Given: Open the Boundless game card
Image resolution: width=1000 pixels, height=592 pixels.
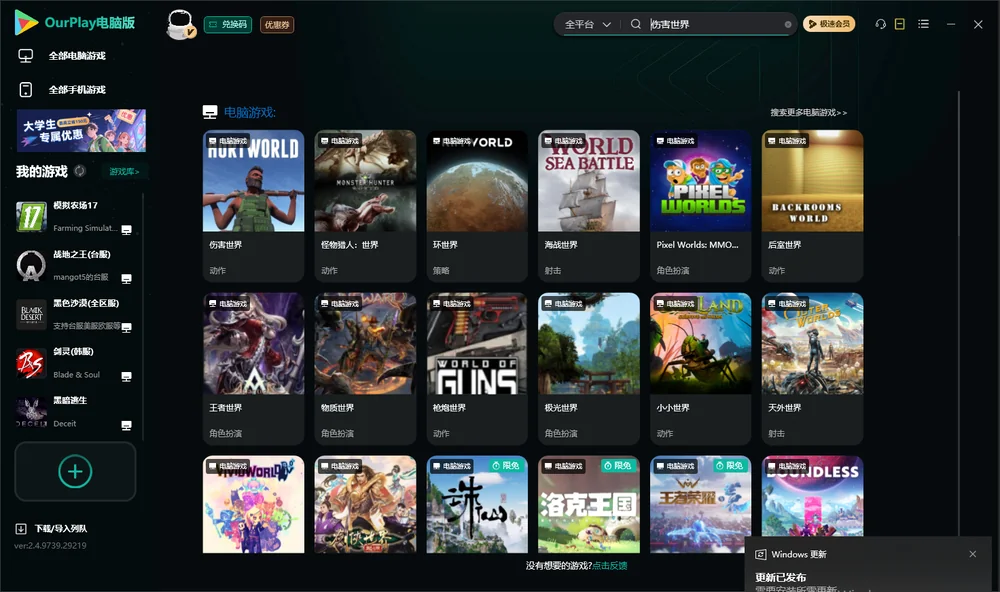Looking at the screenshot, I should (812, 496).
